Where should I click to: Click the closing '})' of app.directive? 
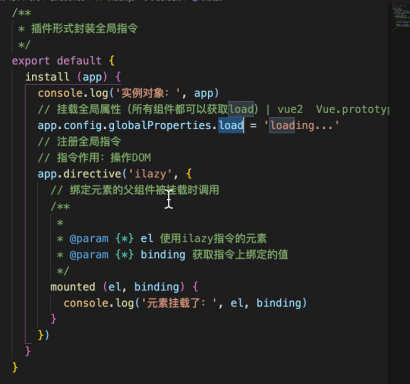coord(44,335)
